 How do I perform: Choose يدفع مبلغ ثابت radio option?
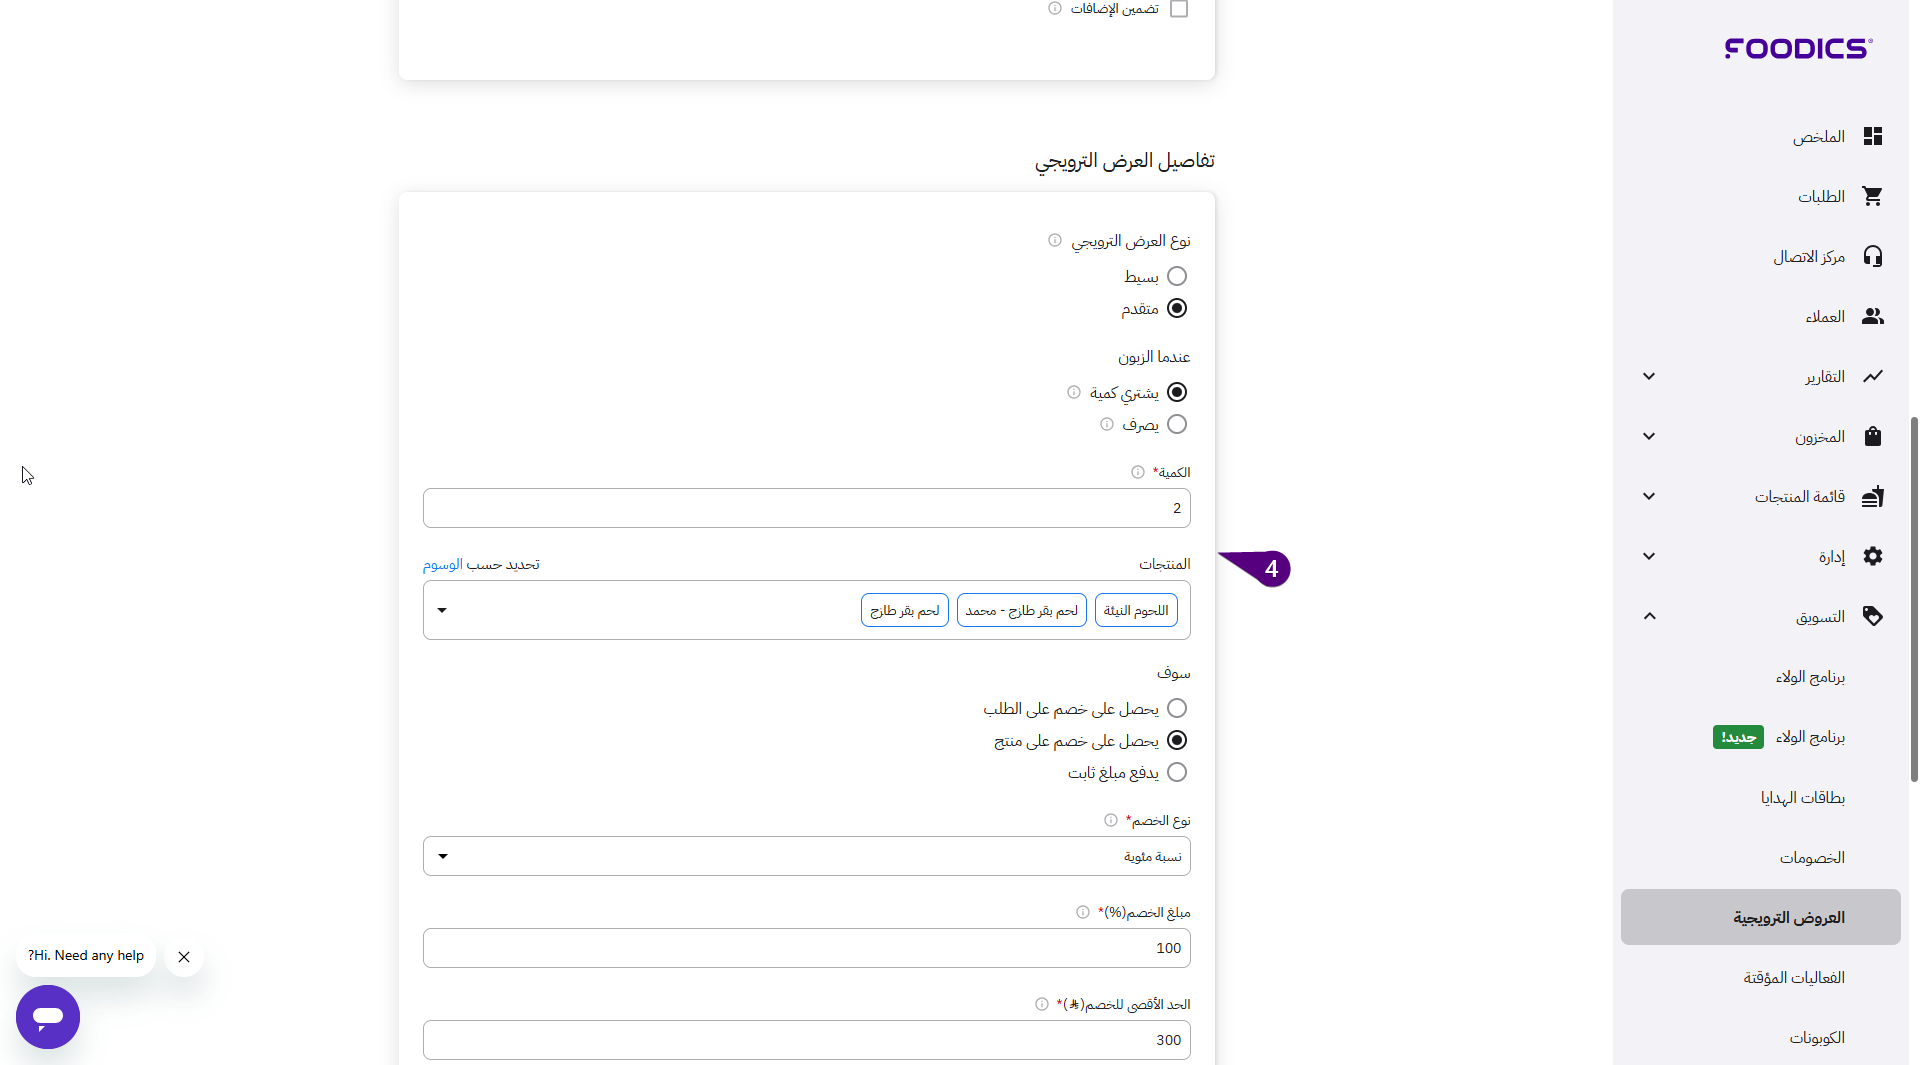point(1177,772)
